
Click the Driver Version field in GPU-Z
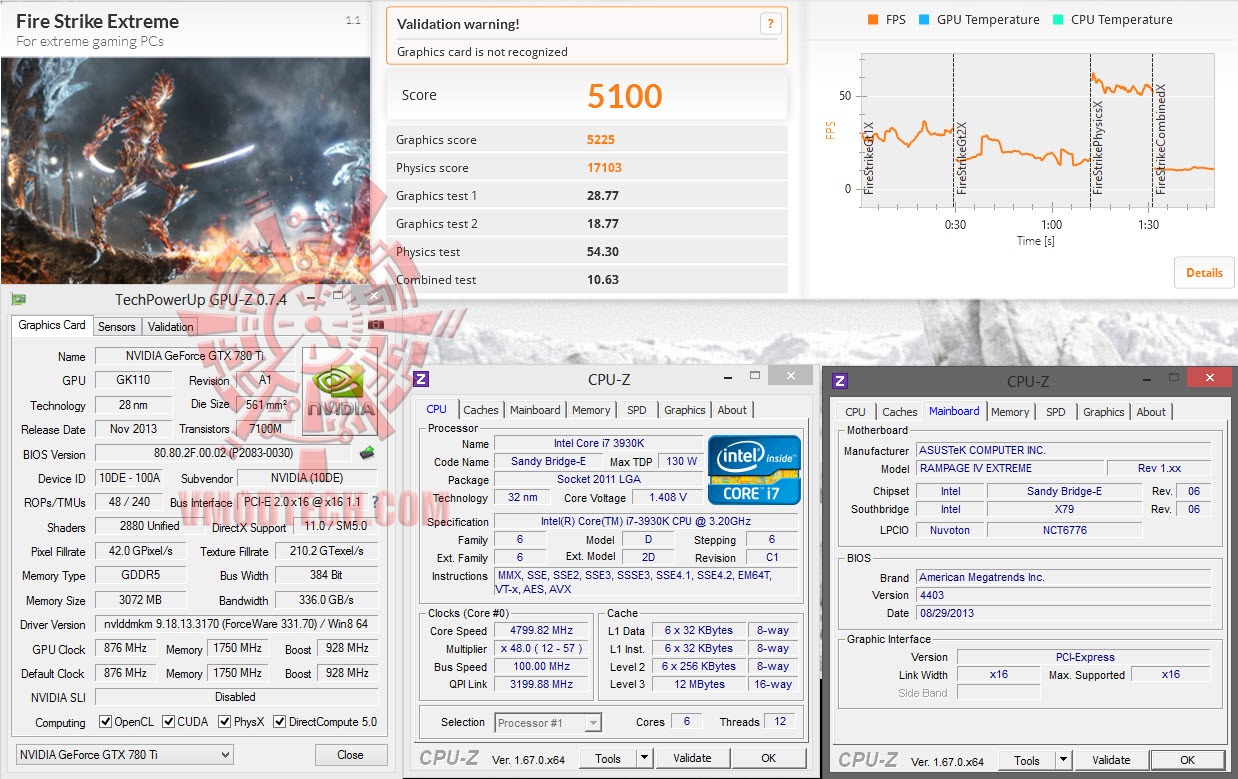[x=236, y=624]
